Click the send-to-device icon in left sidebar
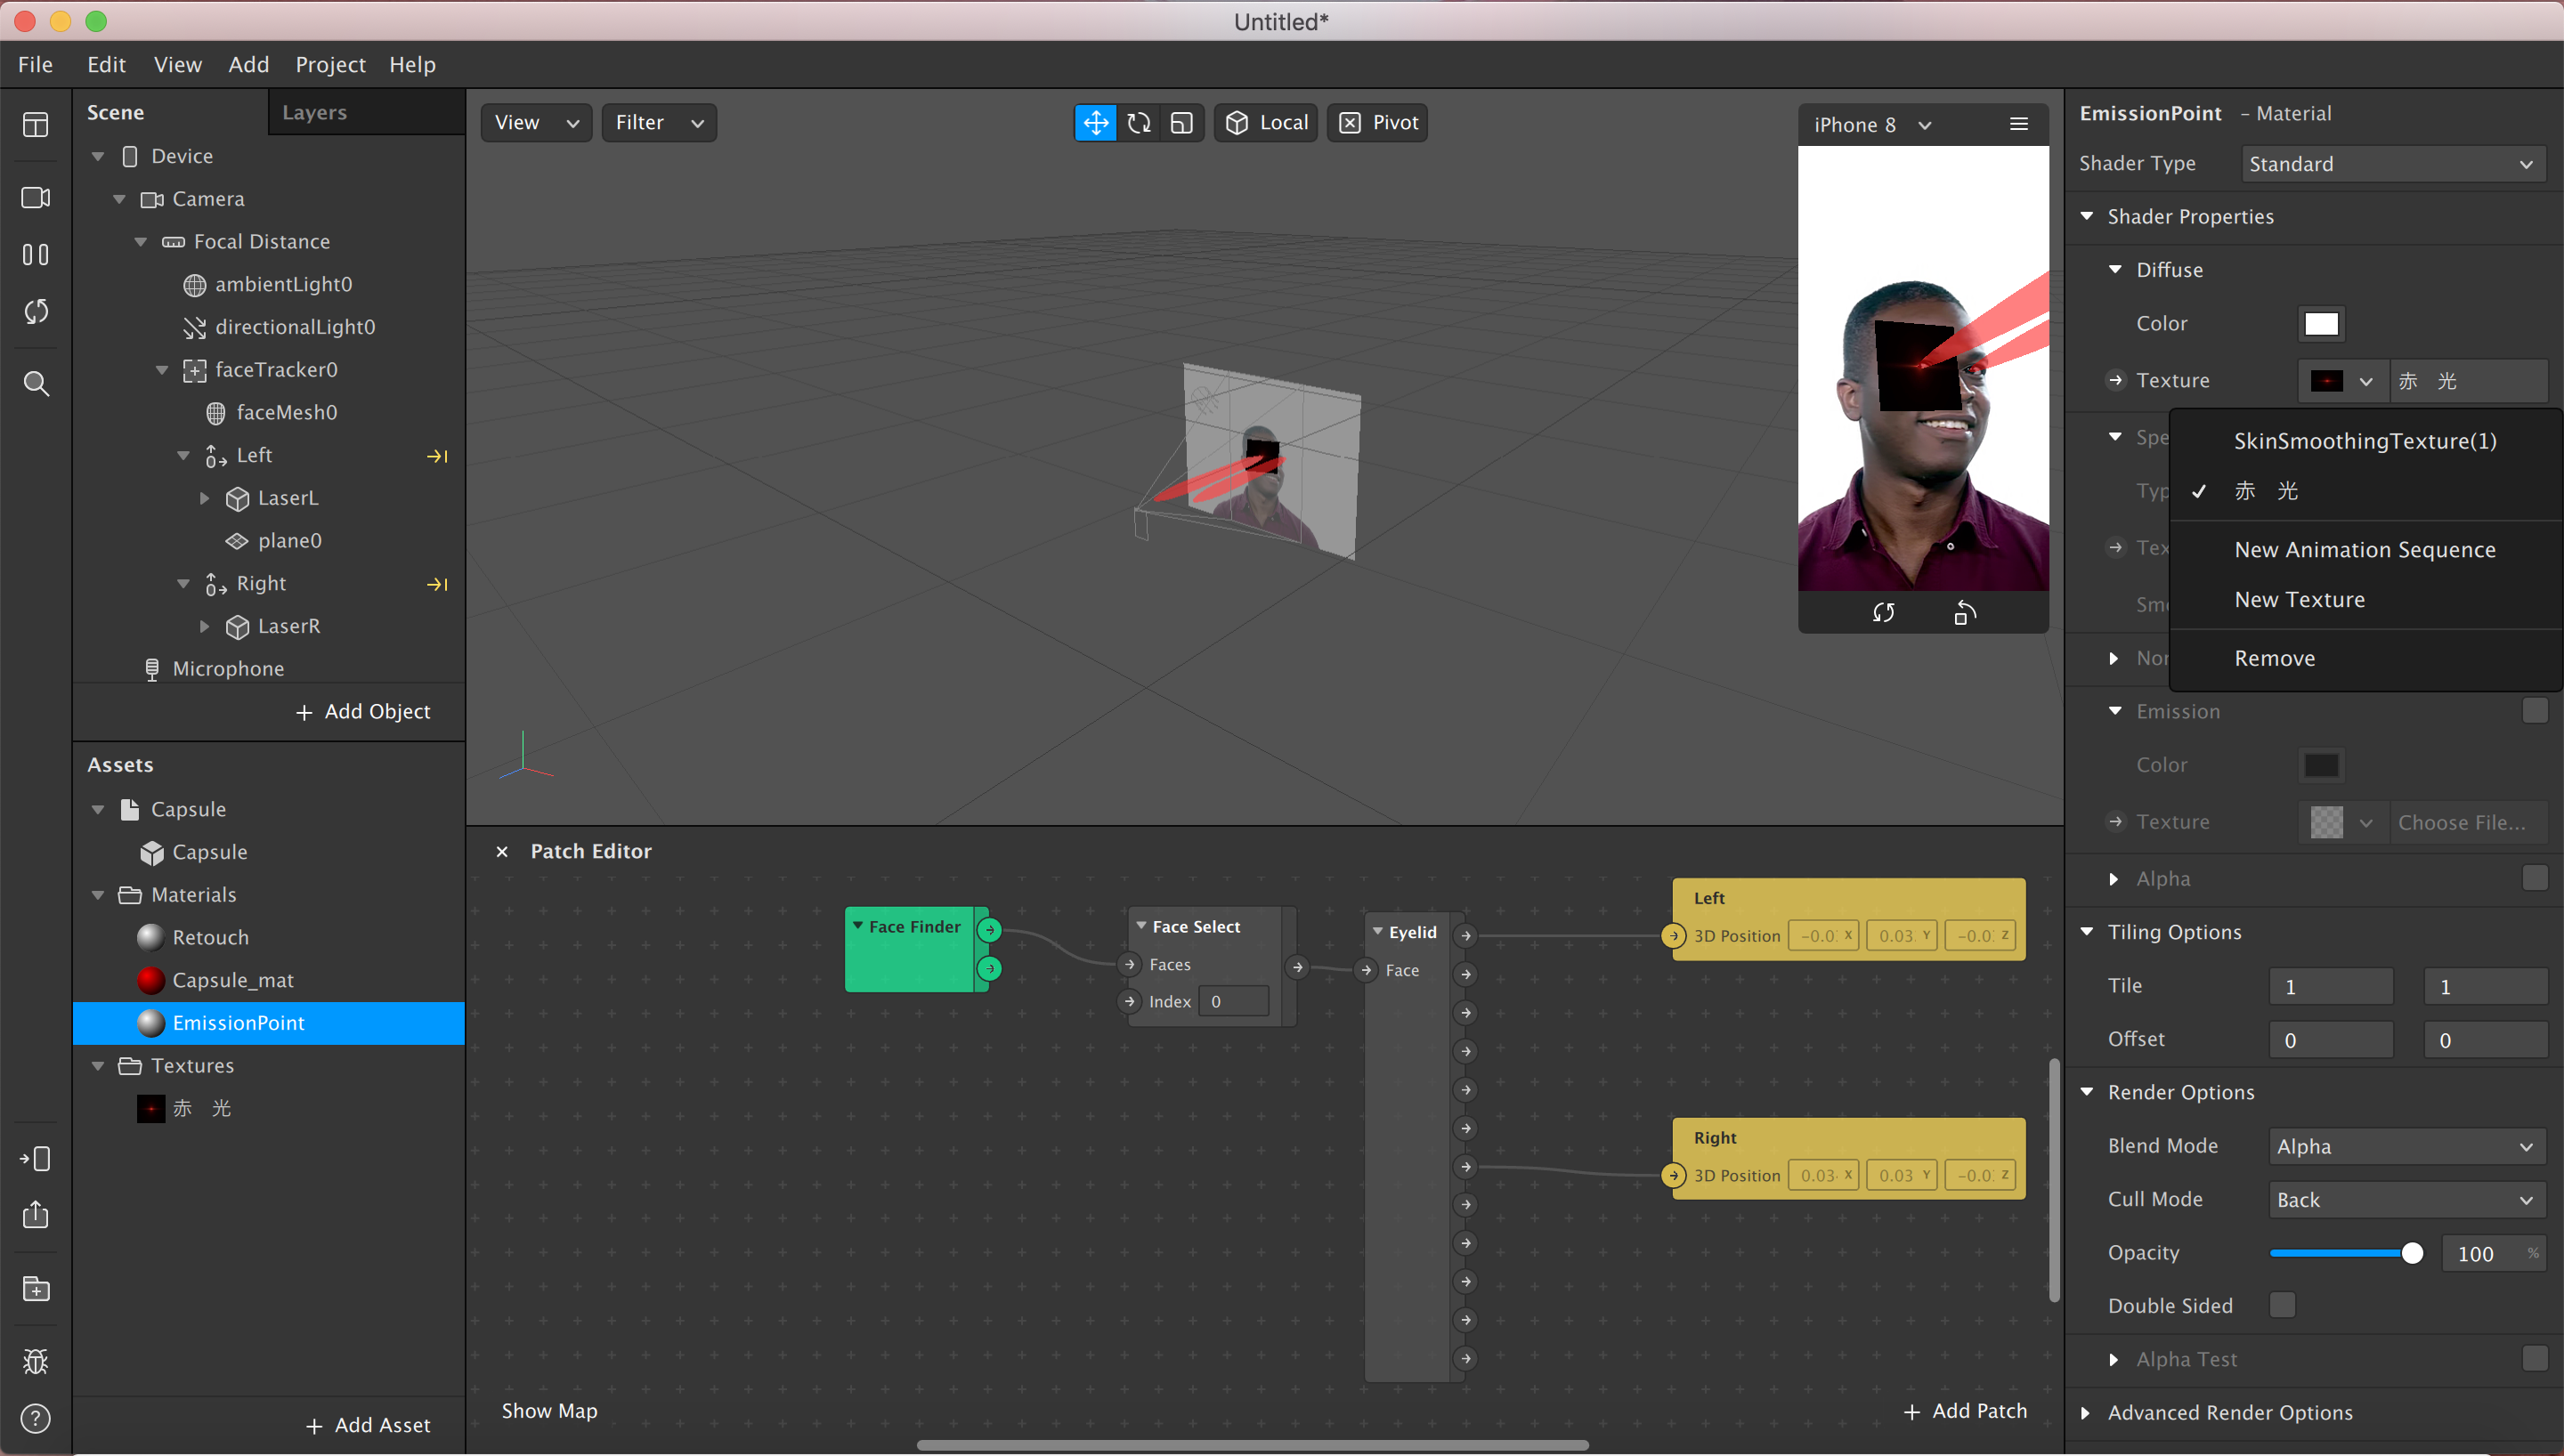 coord(36,1159)
